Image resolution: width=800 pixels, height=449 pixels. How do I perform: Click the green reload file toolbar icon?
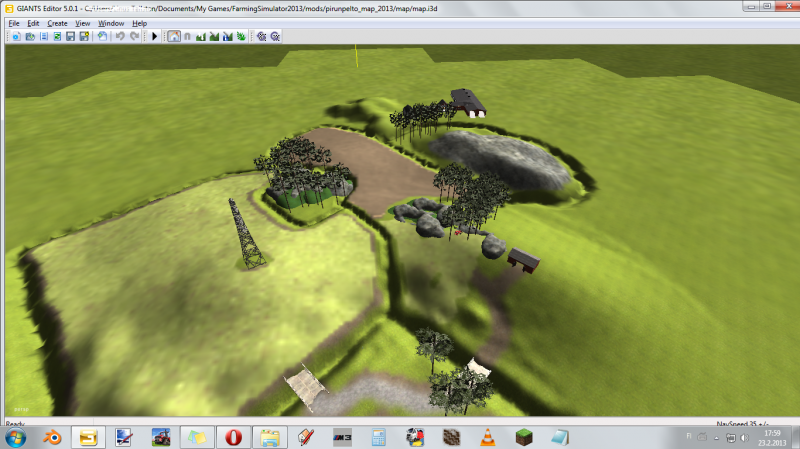click(x=57, y=36)
